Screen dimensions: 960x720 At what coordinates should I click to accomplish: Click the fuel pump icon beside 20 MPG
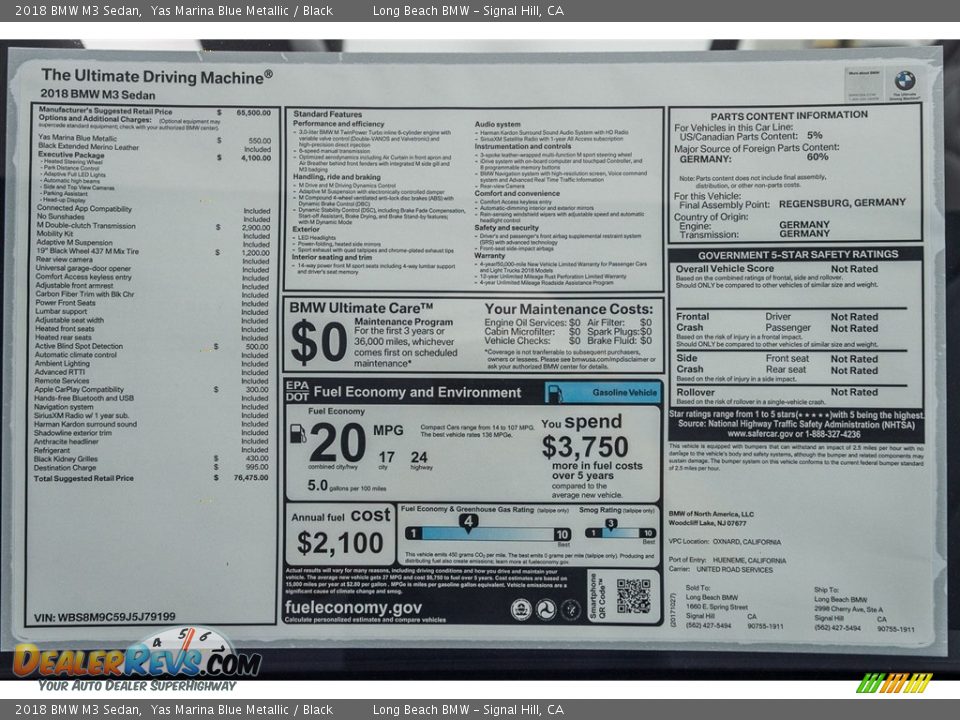click(298, 434)
